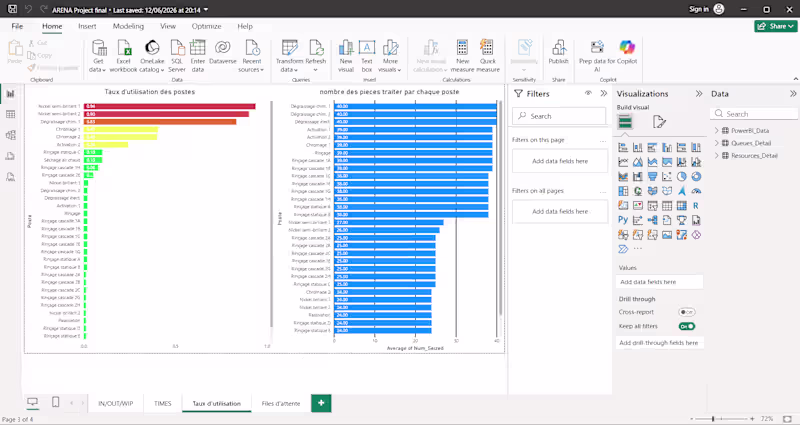This screenshot has width=800, height=425.
Task: Collapse the Visualizations pane
Action: tap(699, 93)
